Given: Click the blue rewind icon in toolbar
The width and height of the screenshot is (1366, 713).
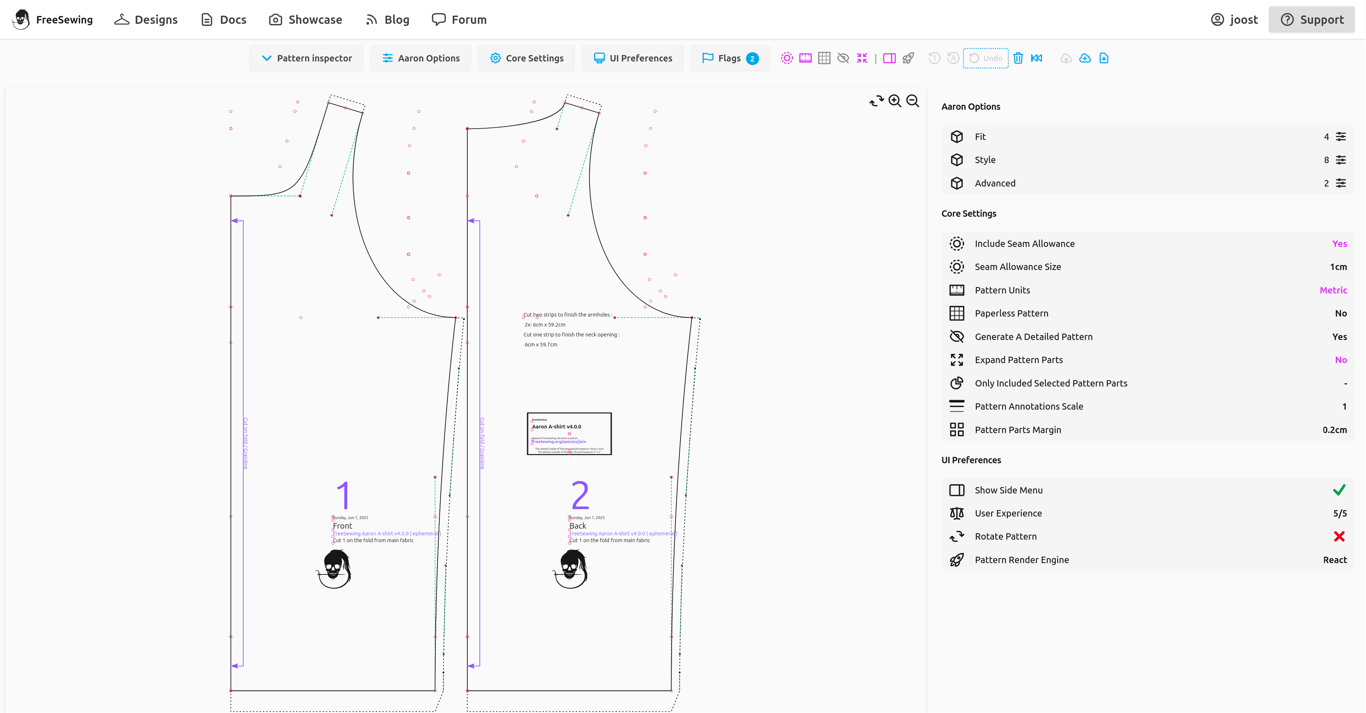Looking at the screenshot, I should point(1037,58).
